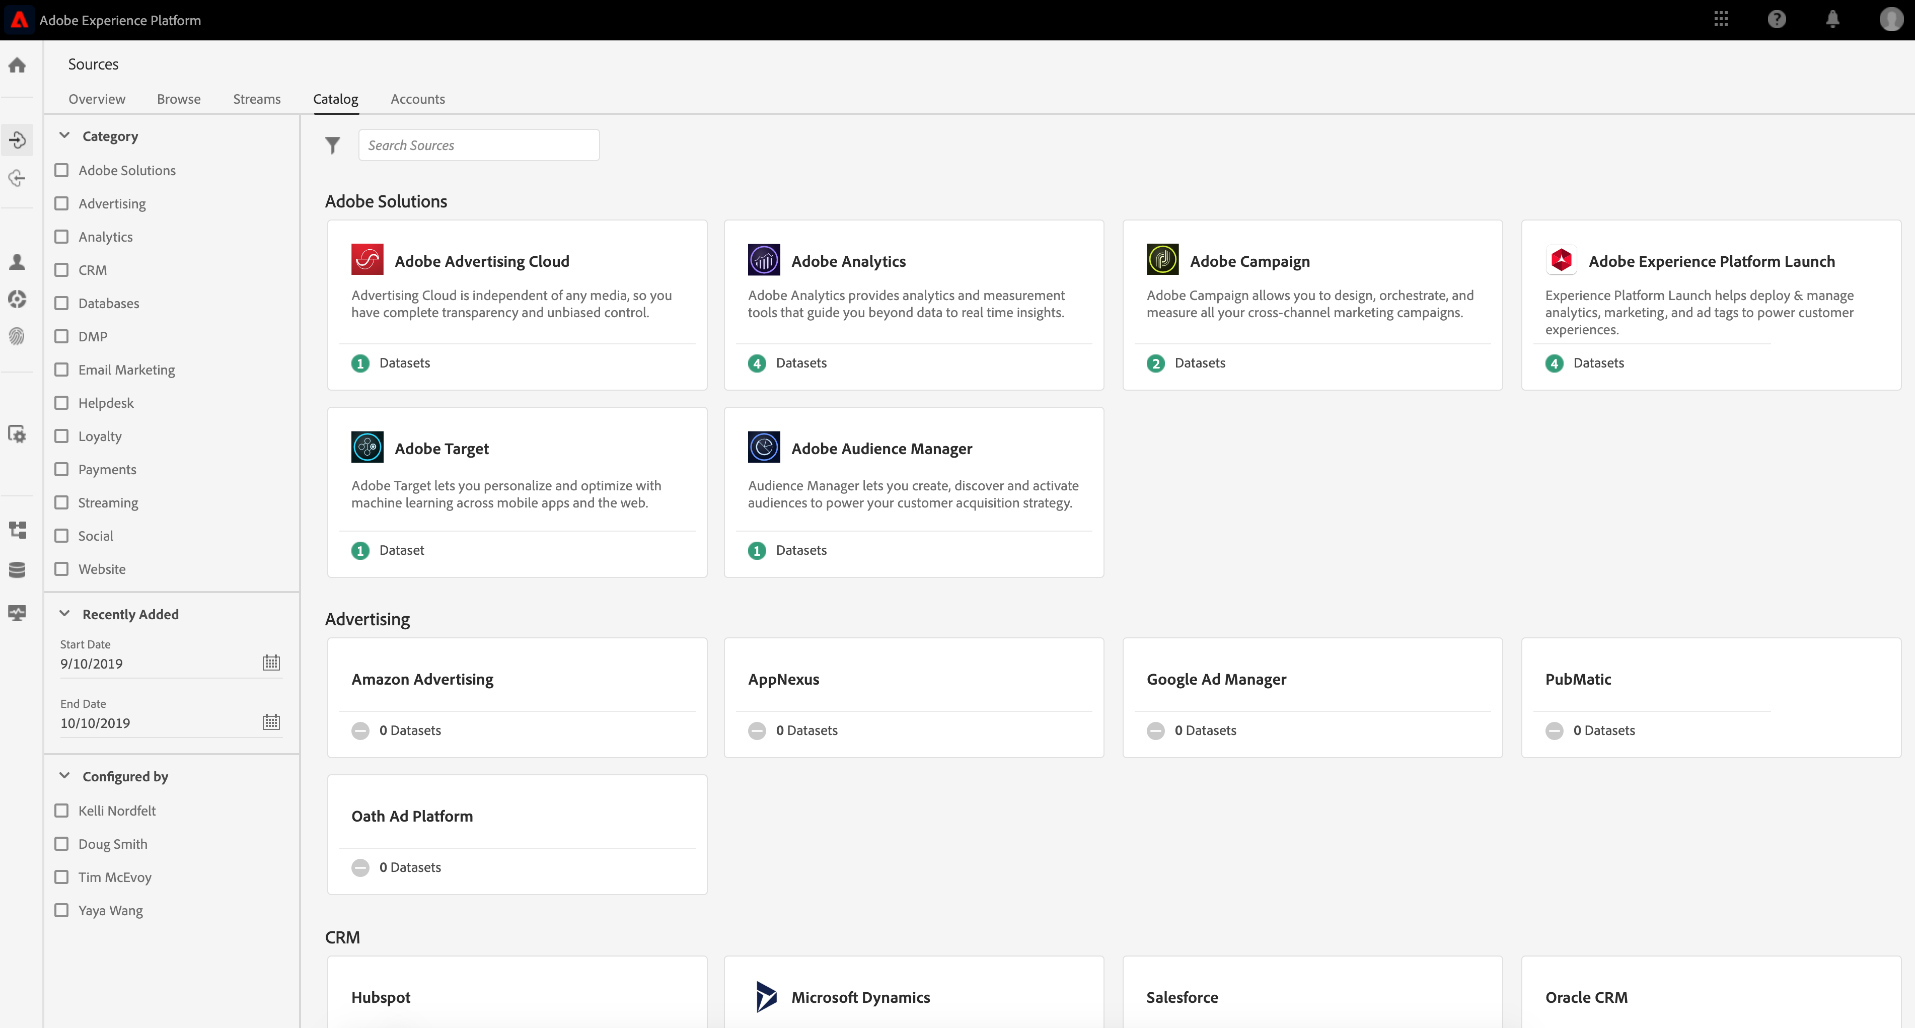Select the Catalog tab
1915x1028 pixels.
[336, 99]
